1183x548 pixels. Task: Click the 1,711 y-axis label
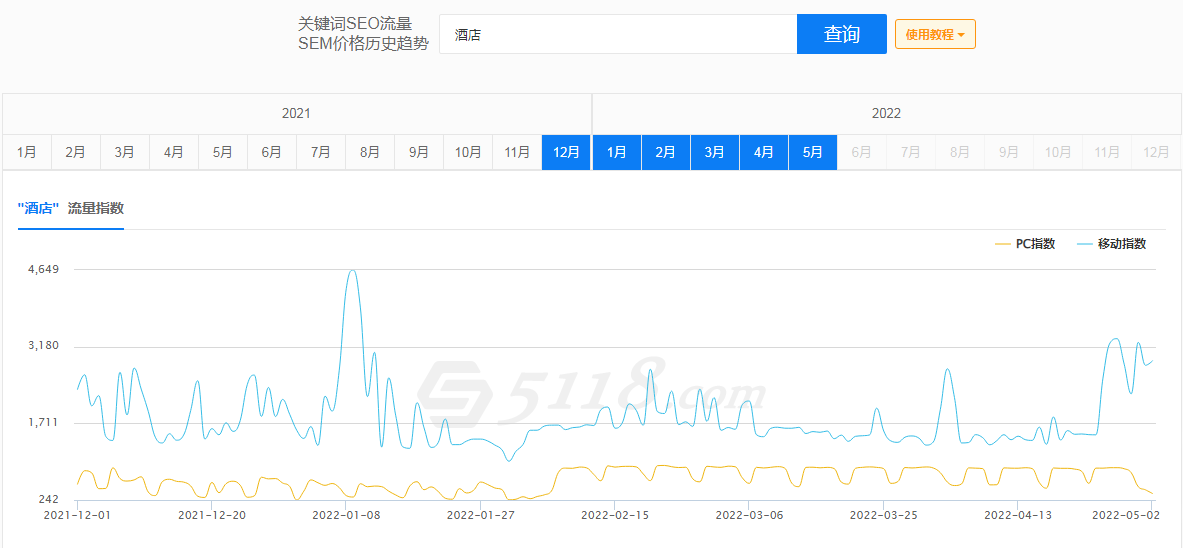[43, 423]
